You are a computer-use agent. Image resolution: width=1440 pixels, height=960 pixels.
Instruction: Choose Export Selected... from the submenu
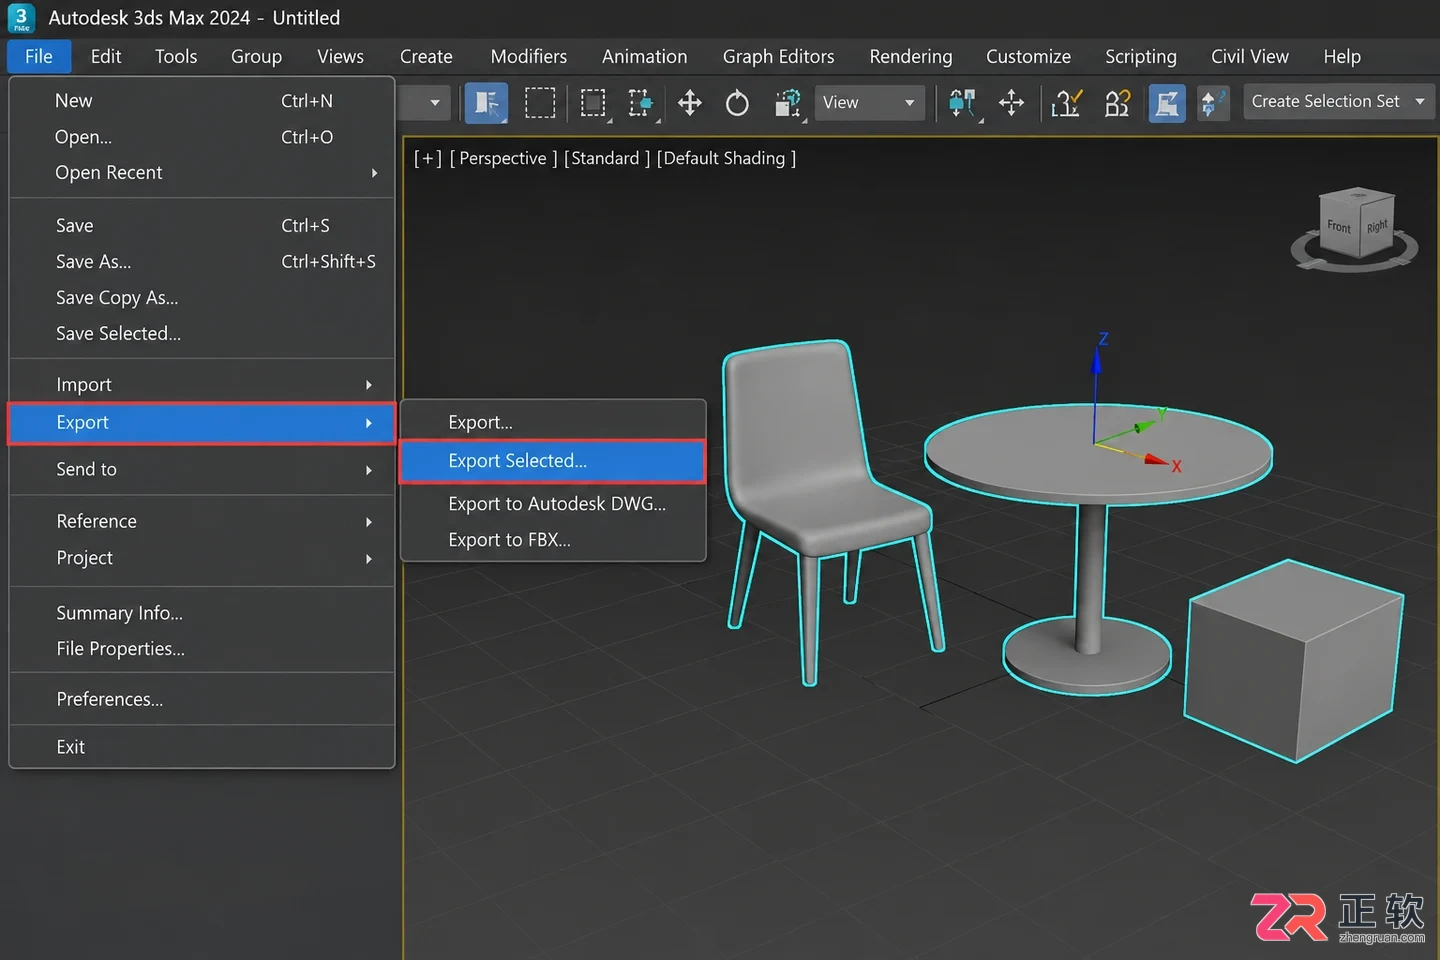pos(553,461)
